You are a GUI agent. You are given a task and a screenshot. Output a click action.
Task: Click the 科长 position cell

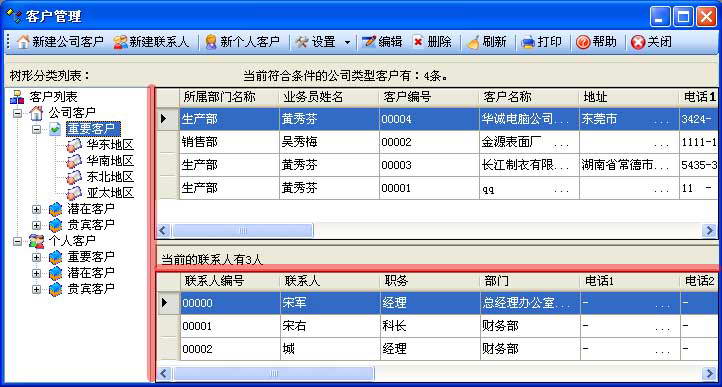[430, 326]
